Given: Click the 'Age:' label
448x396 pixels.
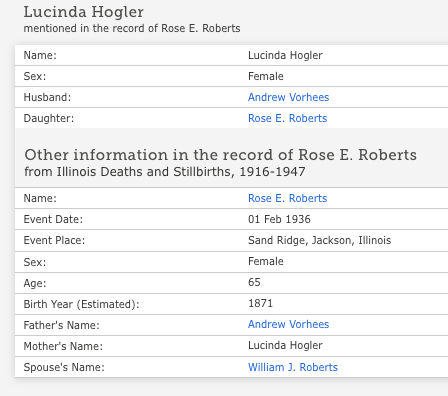Looking at the screenshot, I should (x=35, y=283).
